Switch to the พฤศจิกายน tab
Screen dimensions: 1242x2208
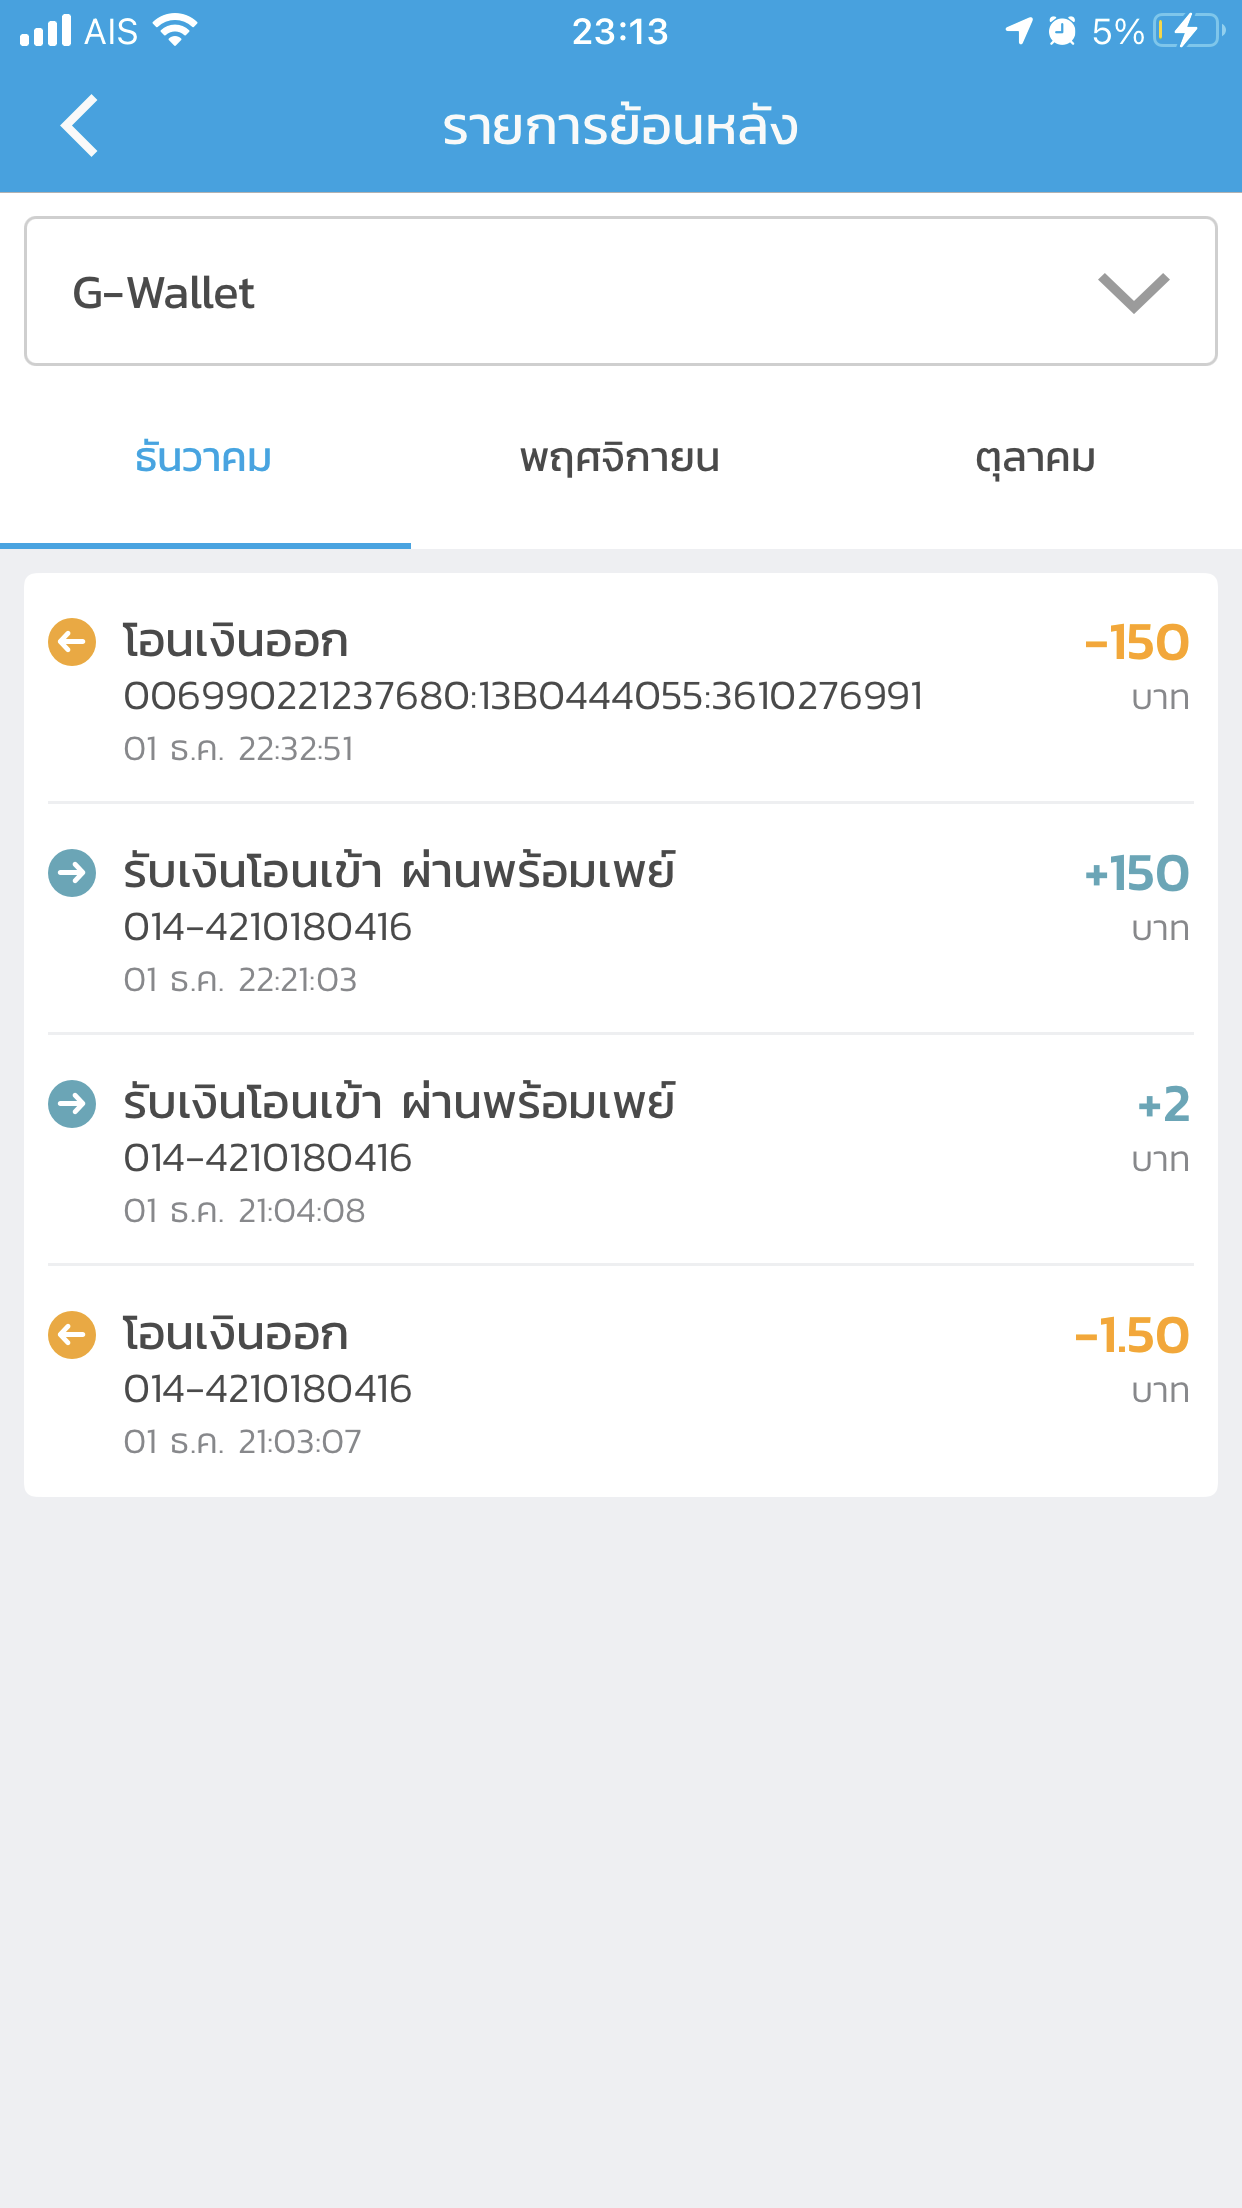coord(620,459)
